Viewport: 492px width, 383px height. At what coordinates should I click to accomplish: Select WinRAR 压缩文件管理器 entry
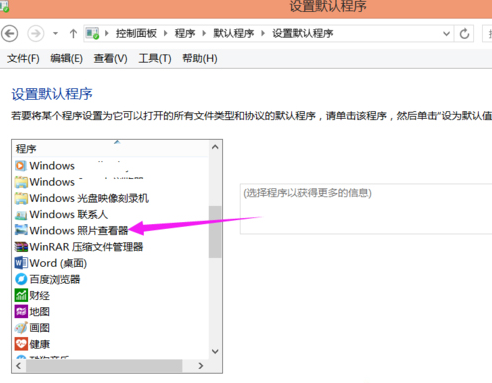(x=86, y=247)
